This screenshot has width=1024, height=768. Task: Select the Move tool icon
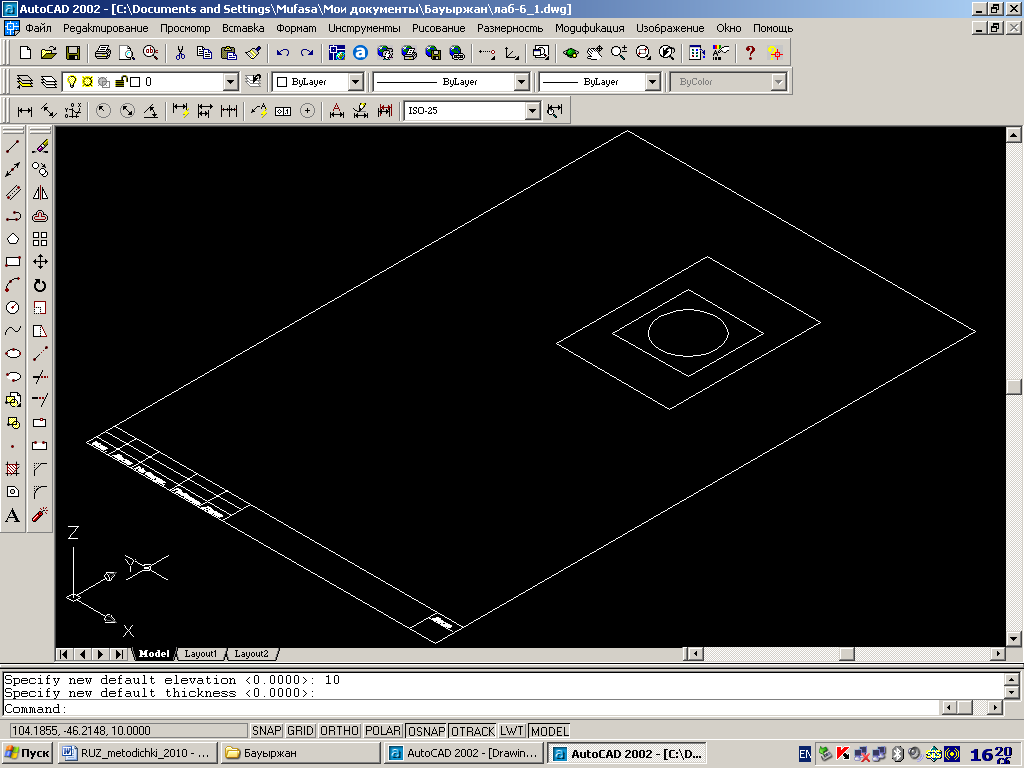(x=40, y=262)
